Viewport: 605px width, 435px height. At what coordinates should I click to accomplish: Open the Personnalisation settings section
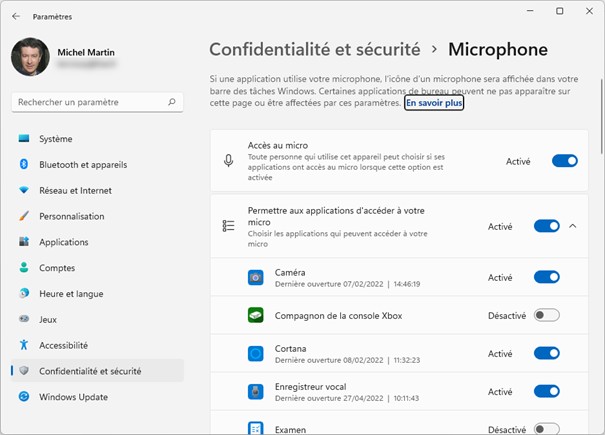coord(71,216)
